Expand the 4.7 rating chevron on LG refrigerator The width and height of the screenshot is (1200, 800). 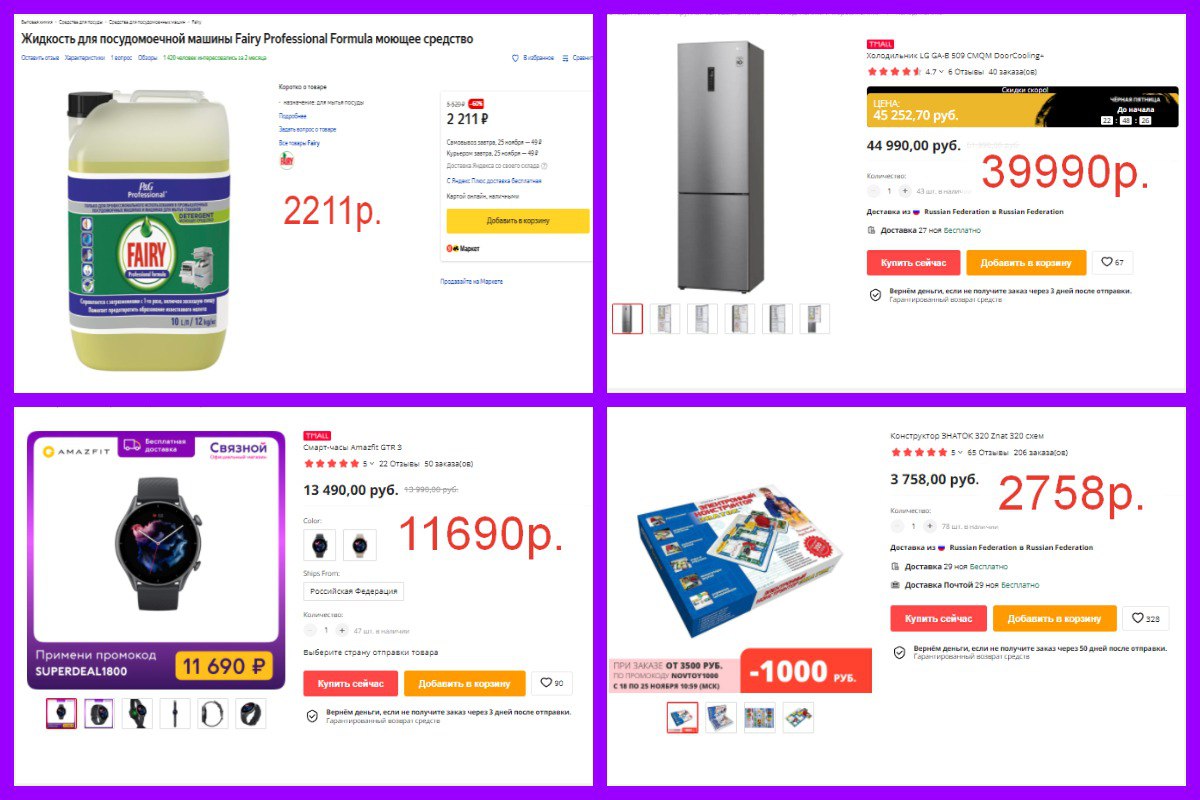942,72
